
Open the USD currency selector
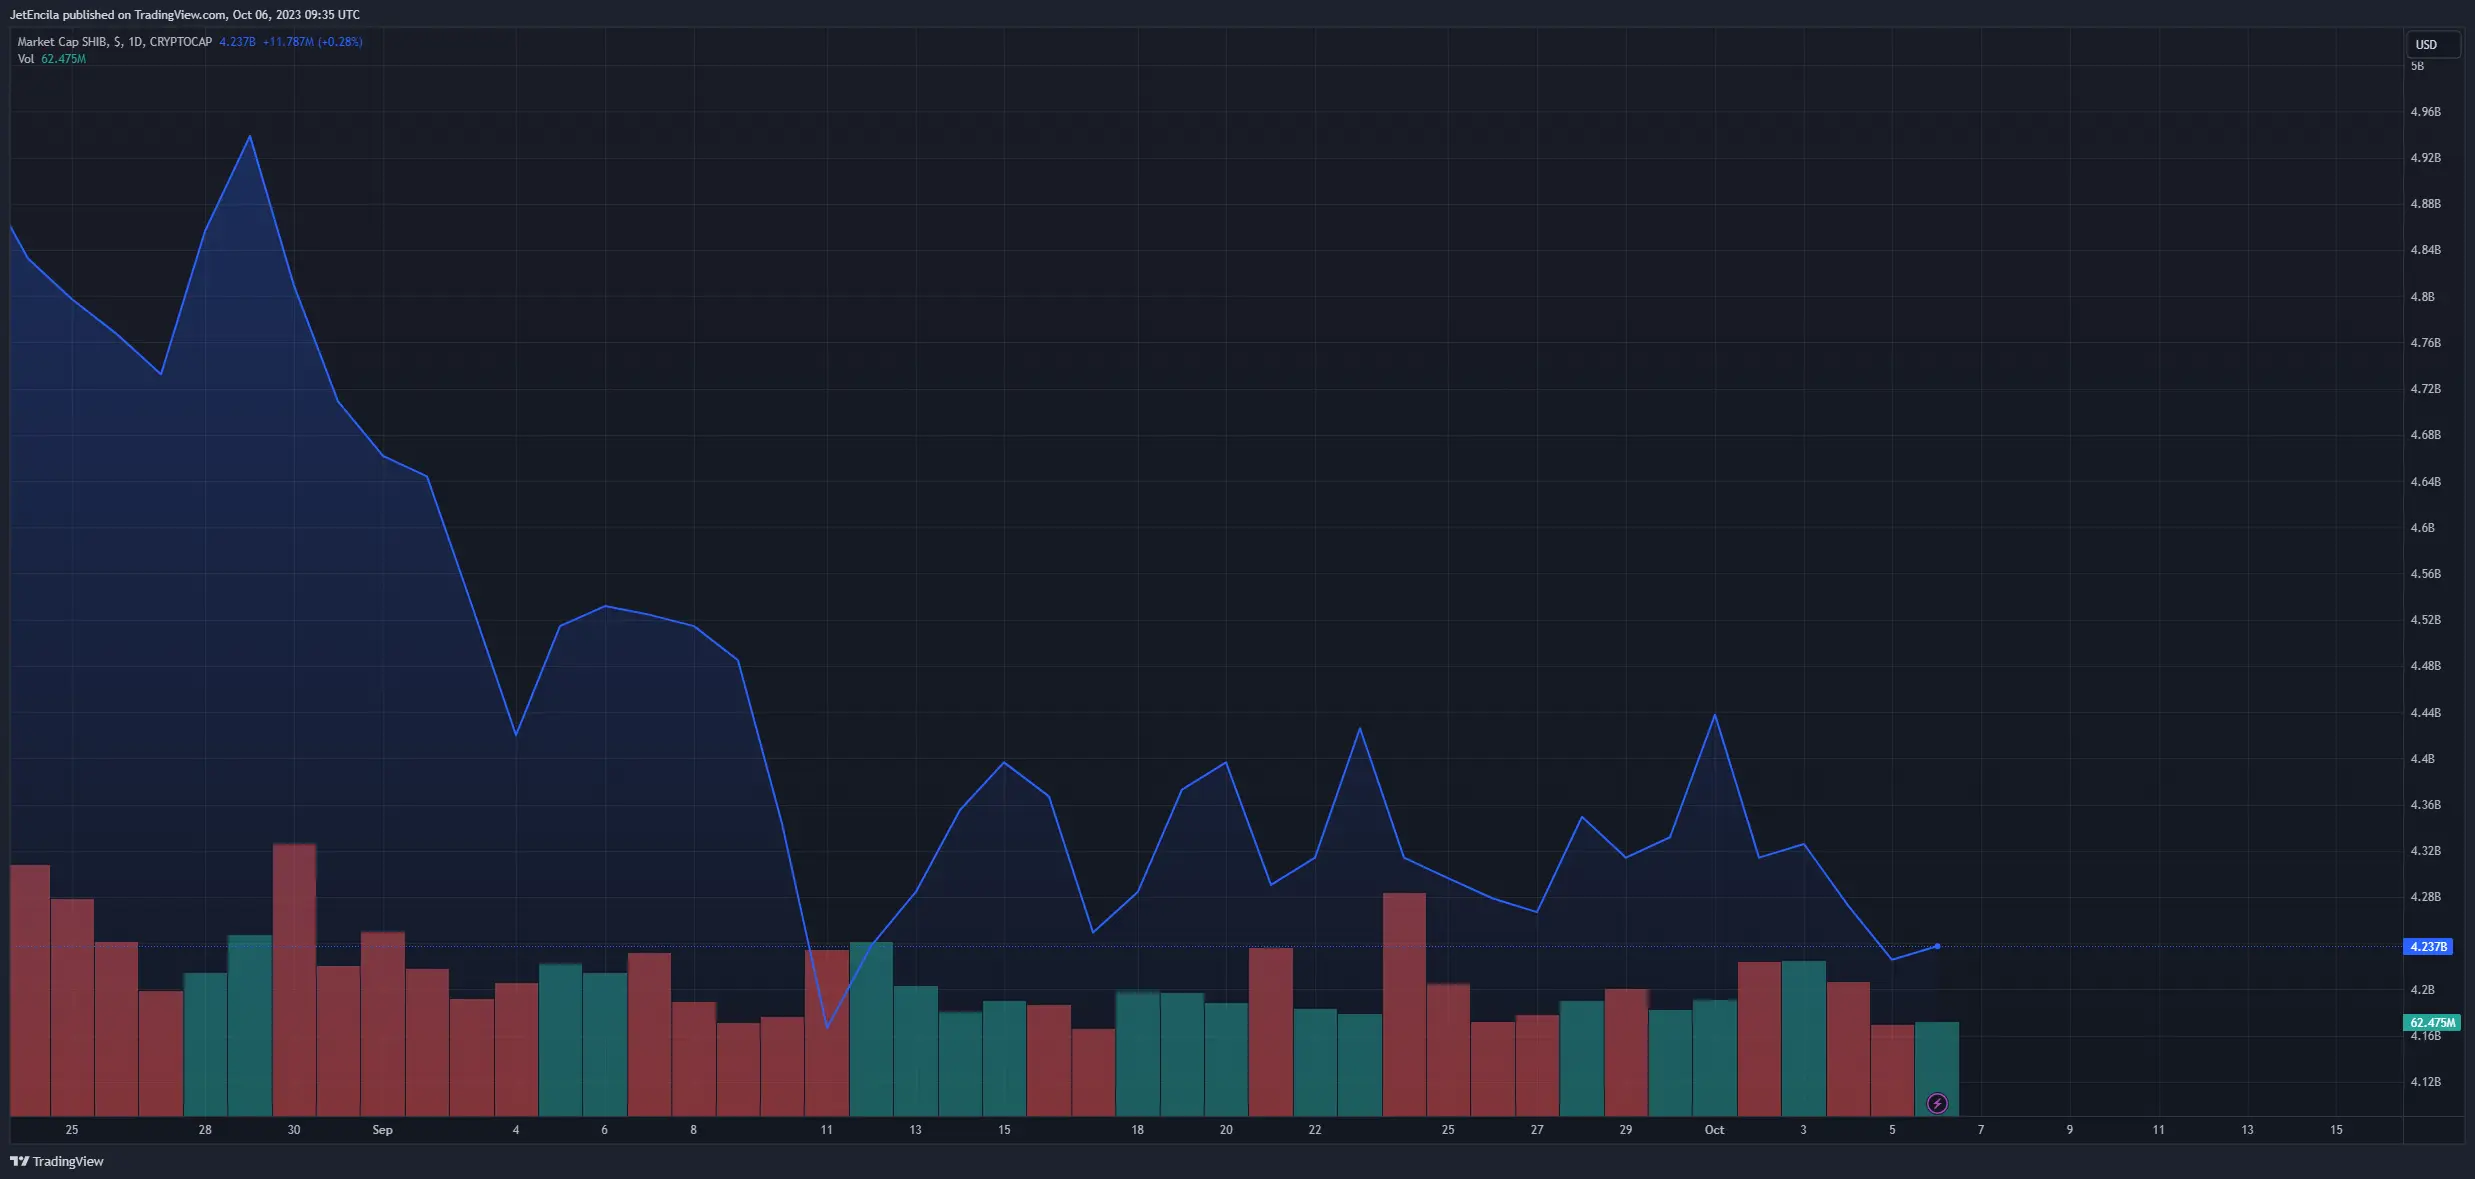coord(2432,44)
